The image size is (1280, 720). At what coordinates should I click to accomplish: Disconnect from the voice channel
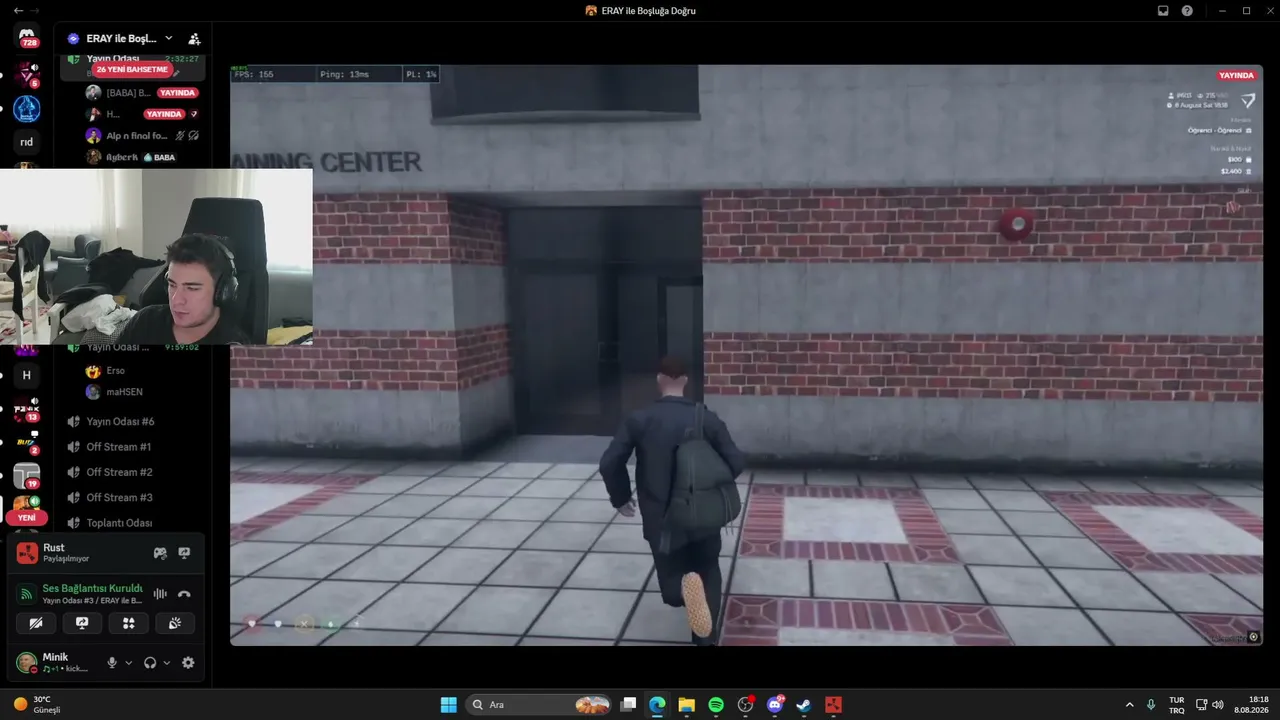pyautogui.click(x=184, y=594)
